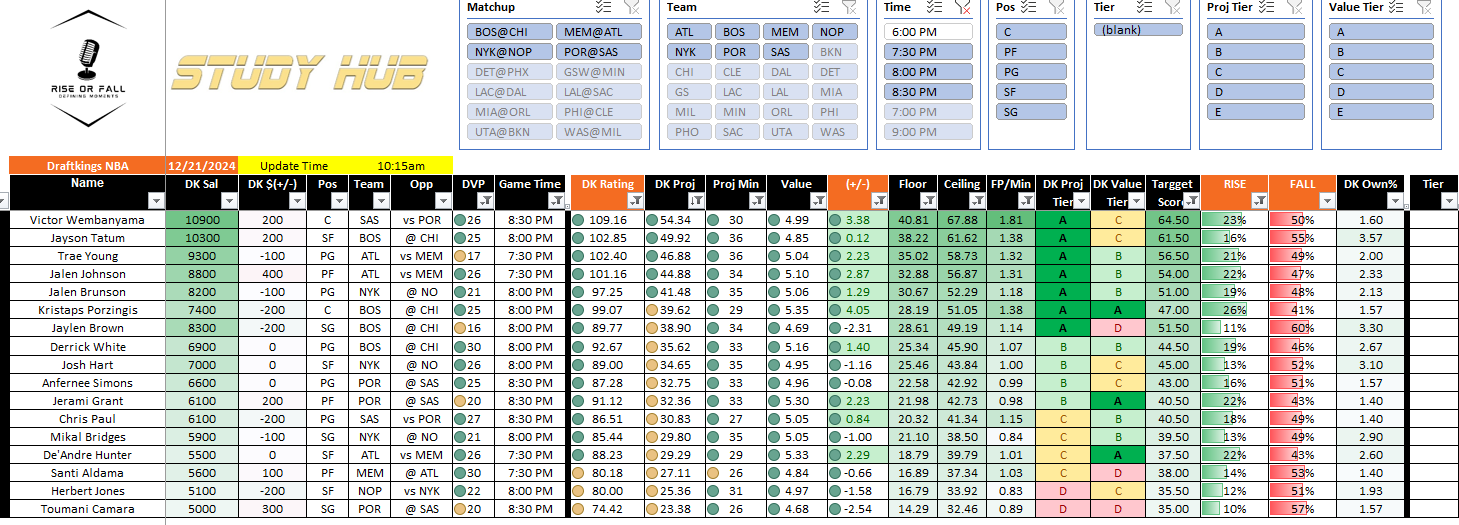Toggle multi-select on the Proj Tier slicer
This screenshot has height=525, width=1459.
1265,7
